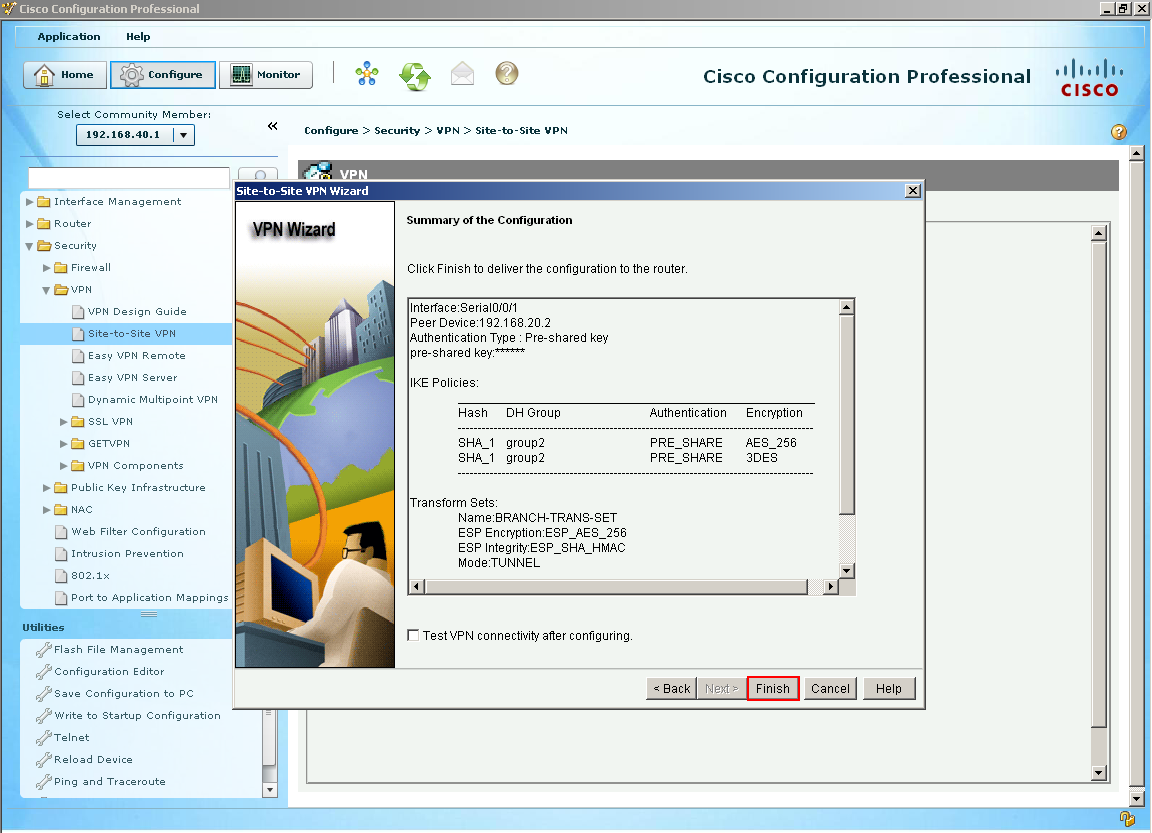This screenshot has width=1152, height=833.
Task: Click the Router folder icon
Action: [x=43, y=223]
